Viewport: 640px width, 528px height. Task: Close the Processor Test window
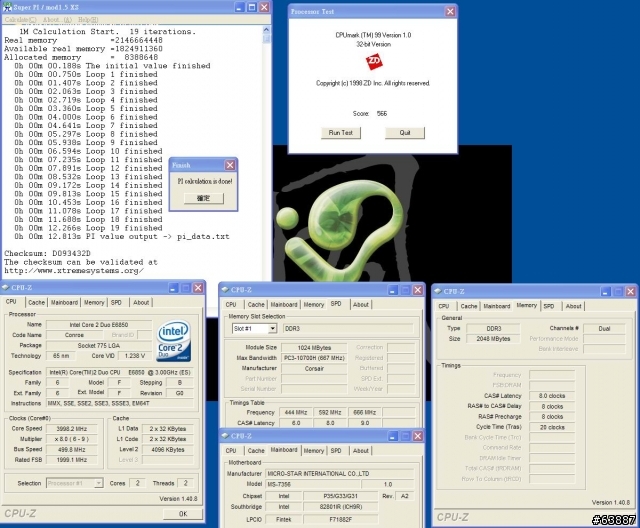coord(450,11)
